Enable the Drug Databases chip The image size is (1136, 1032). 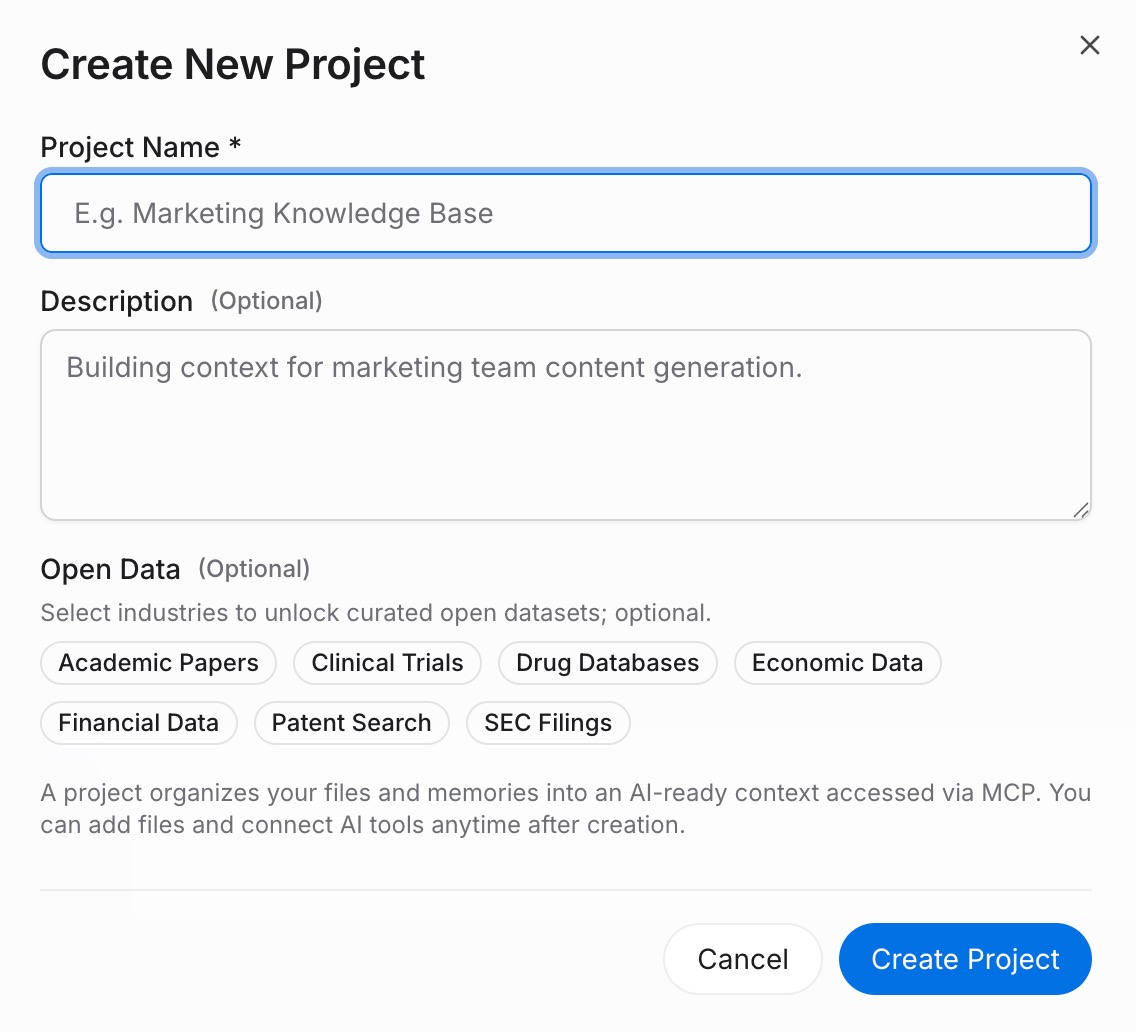click(x=608, y=662)
